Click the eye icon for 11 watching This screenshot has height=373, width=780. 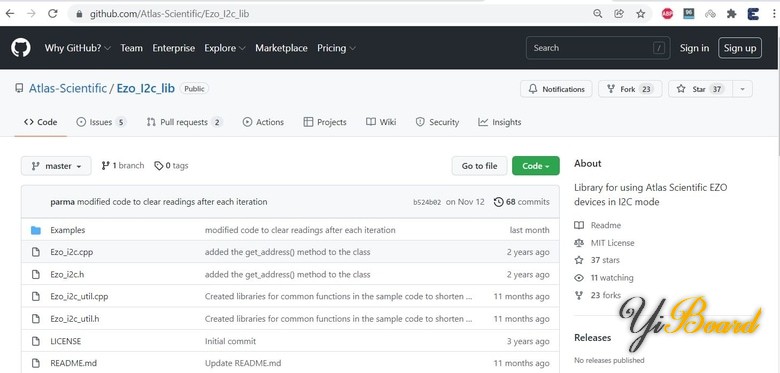pyautogui.click(x=579, y=278)
